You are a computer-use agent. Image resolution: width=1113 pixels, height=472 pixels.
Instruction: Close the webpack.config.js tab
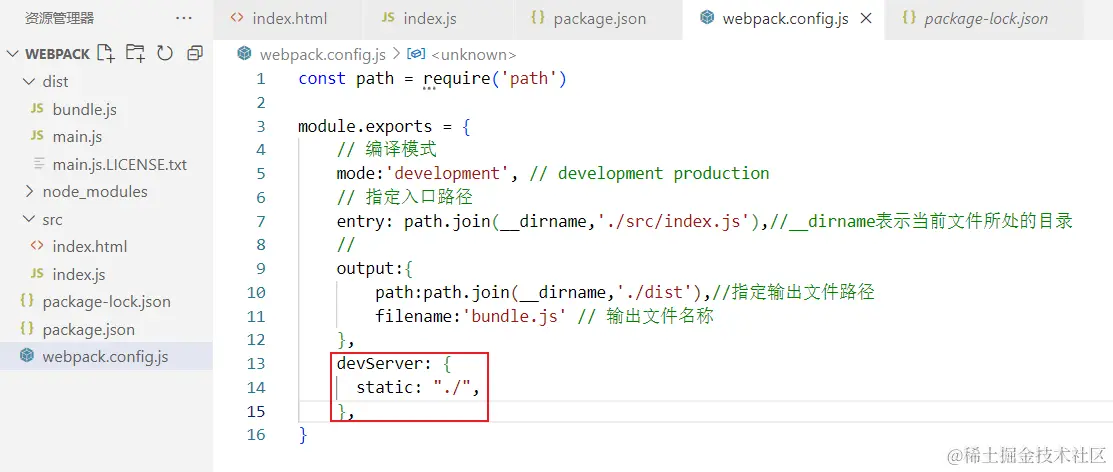pos(866,19)
